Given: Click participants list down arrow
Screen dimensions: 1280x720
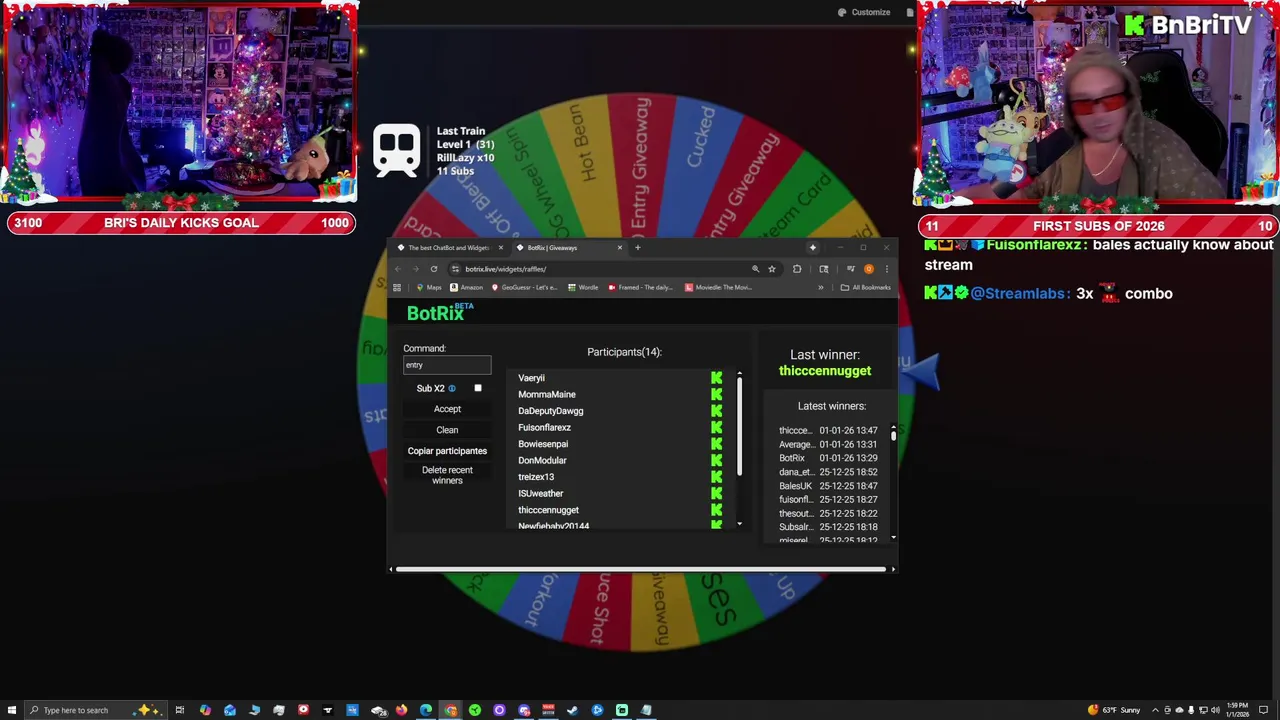Looking at the screenshot, I should click(739, 524).
